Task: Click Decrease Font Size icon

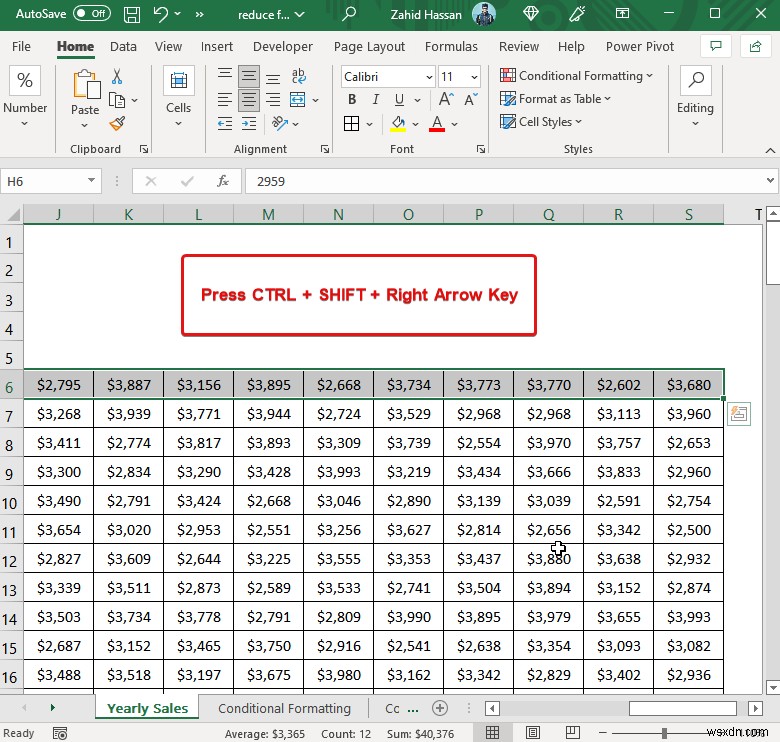Action: pos(471,99)
